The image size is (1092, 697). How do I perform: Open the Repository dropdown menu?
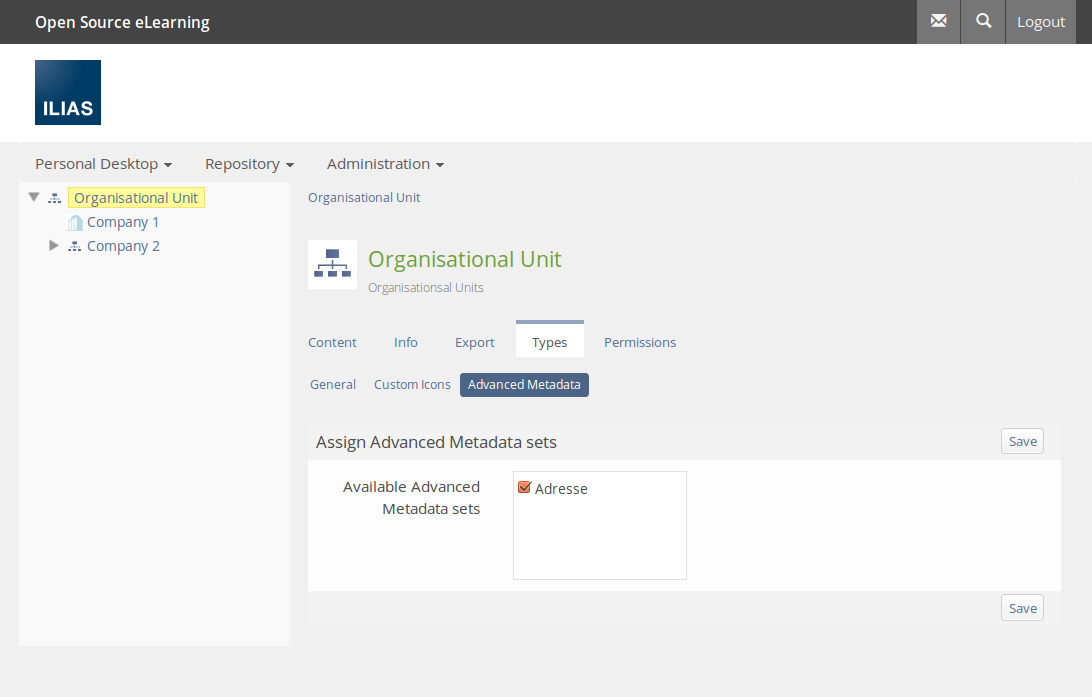click(249, 164)
